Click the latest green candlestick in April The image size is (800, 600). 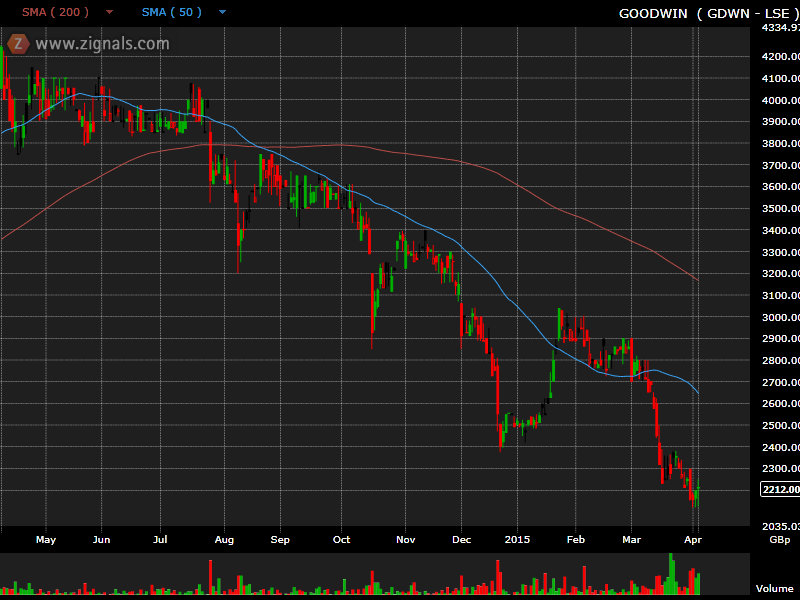[x=698, y=491]
